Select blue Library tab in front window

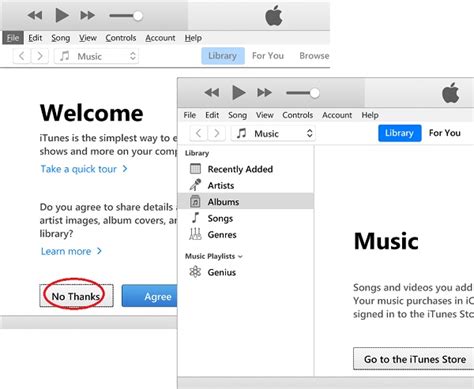coord(400,133)
